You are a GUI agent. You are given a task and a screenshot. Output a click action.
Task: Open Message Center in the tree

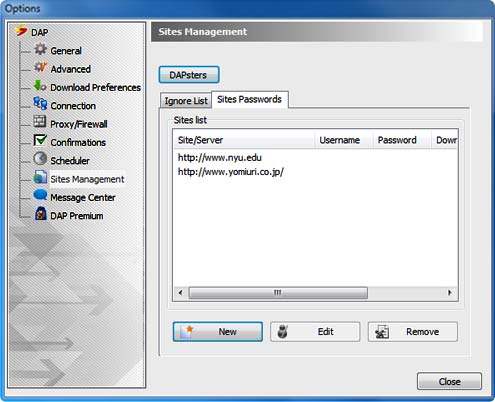pyautogui.click(x=83, y=198)
